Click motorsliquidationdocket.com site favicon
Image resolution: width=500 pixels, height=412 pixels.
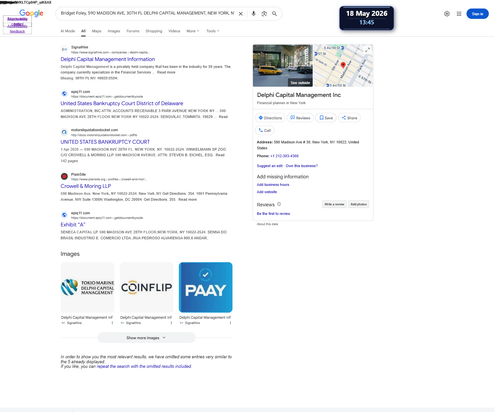pos(64,132)
